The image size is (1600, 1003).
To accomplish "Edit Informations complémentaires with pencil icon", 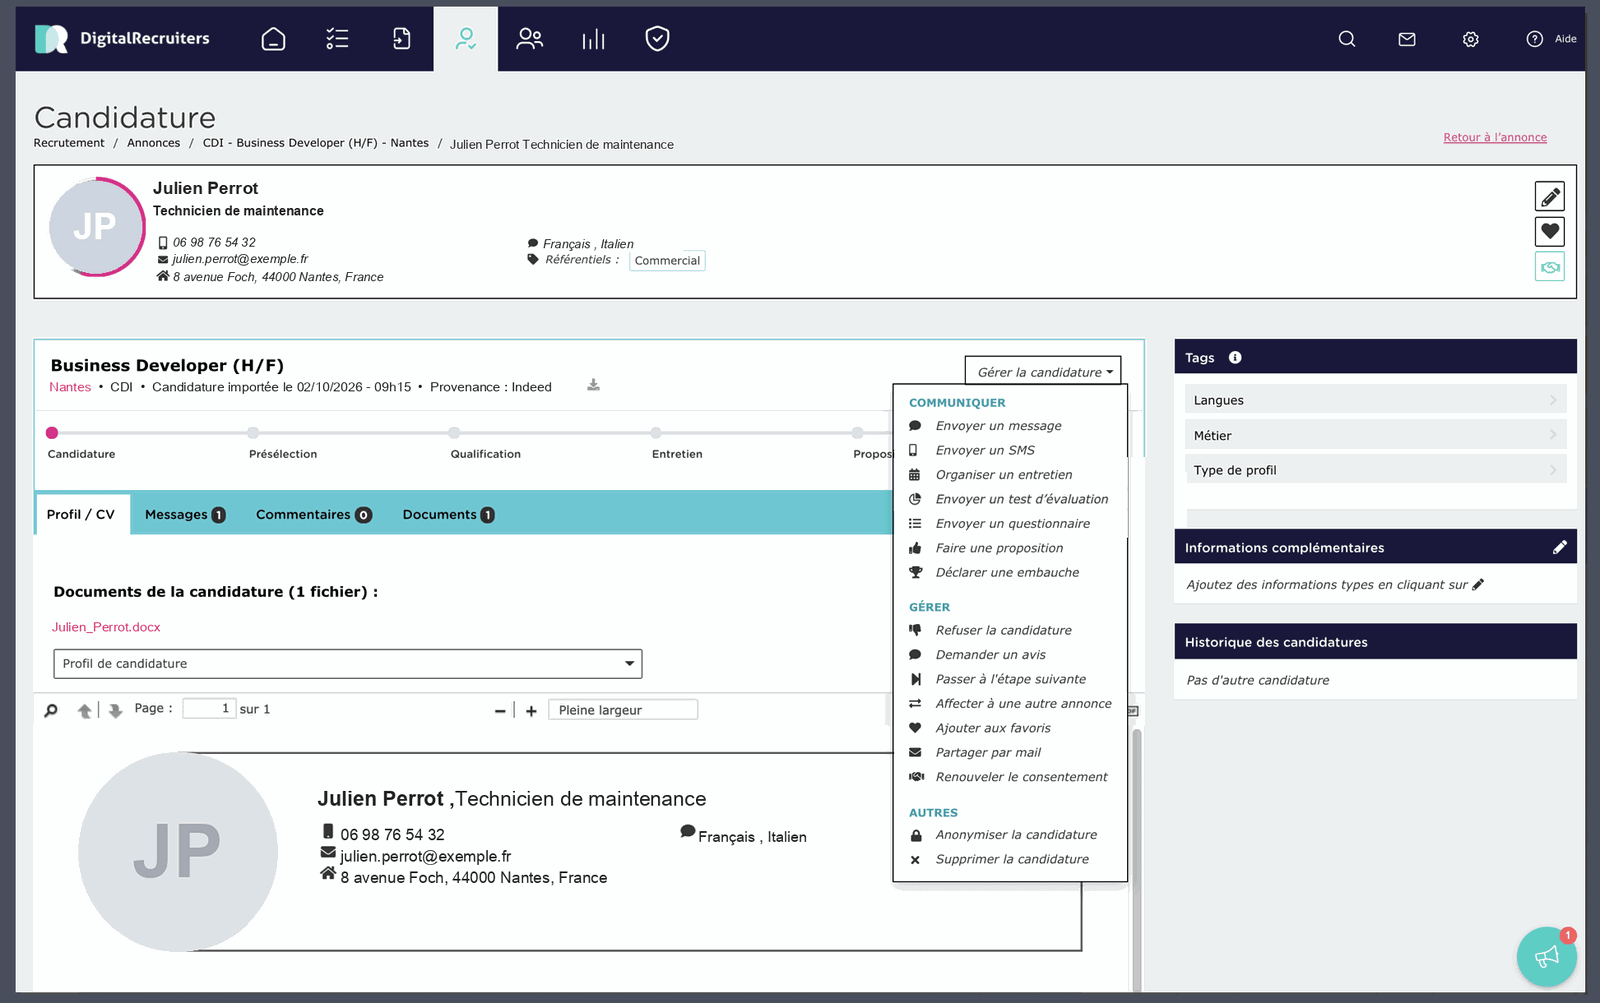I will pos(1560,547).
